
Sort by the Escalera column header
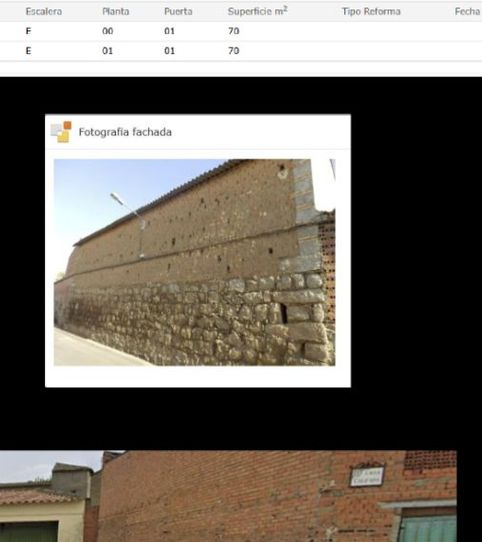(44, 11)
